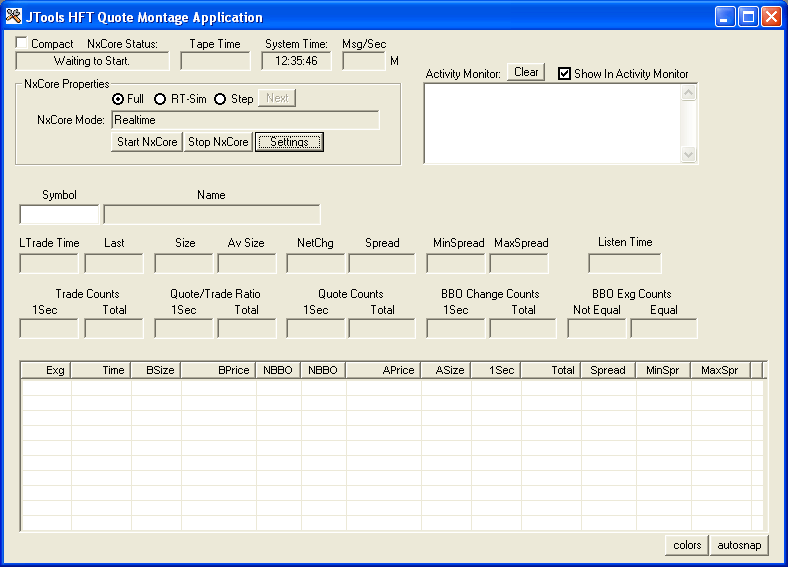
Task: Focus the Symbol input field
Action: point(60,214)
